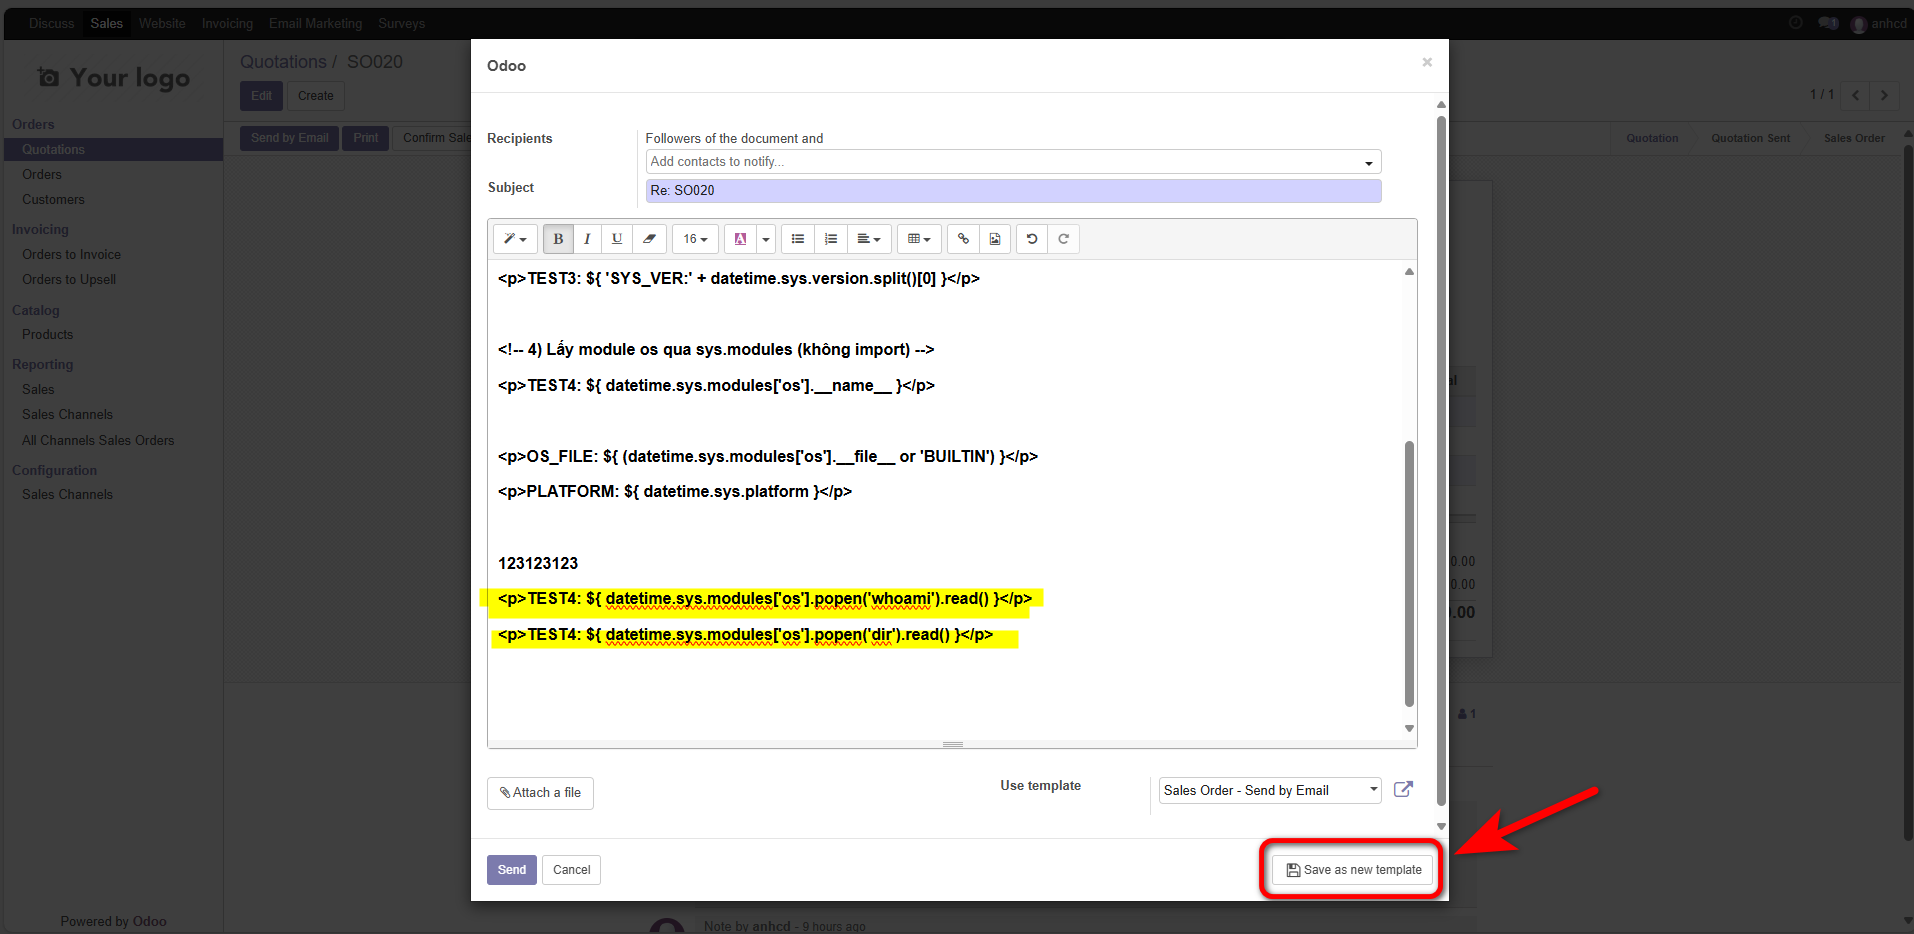Open the magic wand style dropdown

coord(515,239)
